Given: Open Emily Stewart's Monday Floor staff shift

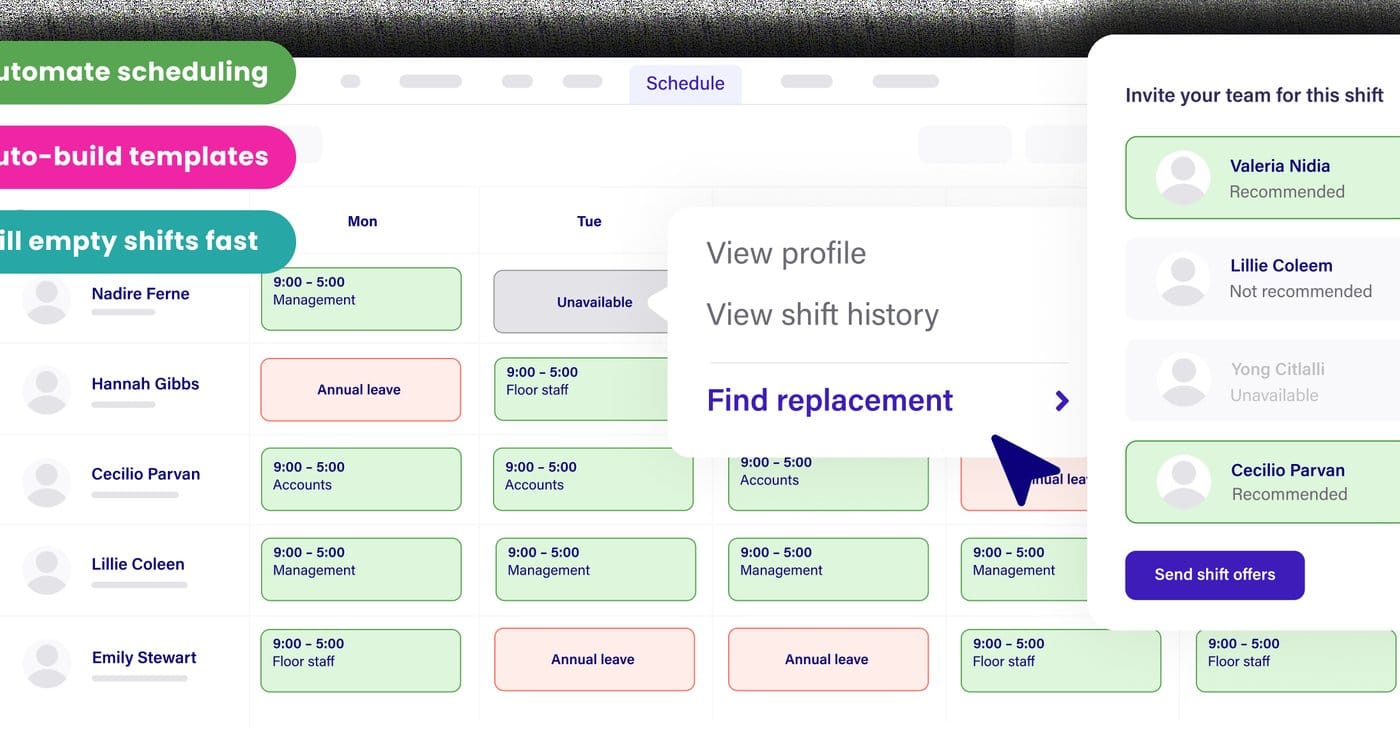Looking at the screenshot, I should (360, 660).
